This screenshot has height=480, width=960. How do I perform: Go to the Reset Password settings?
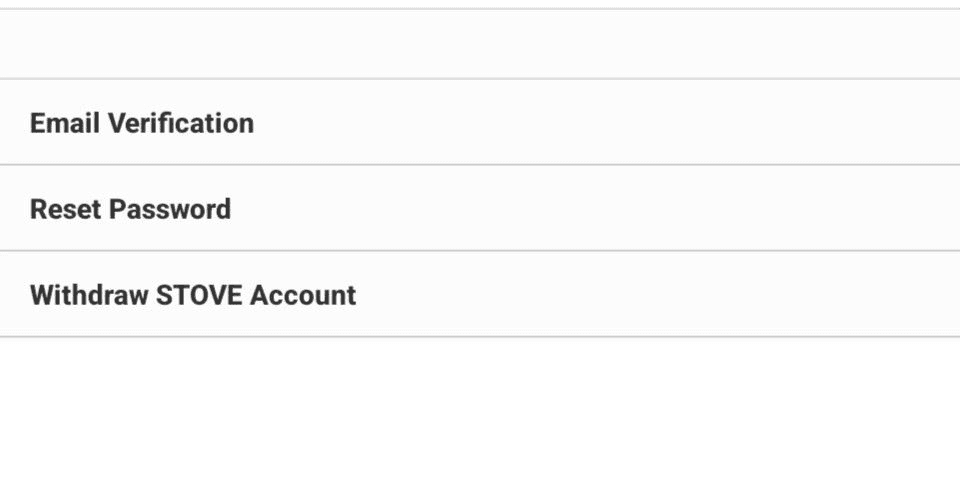click(480, 208)
